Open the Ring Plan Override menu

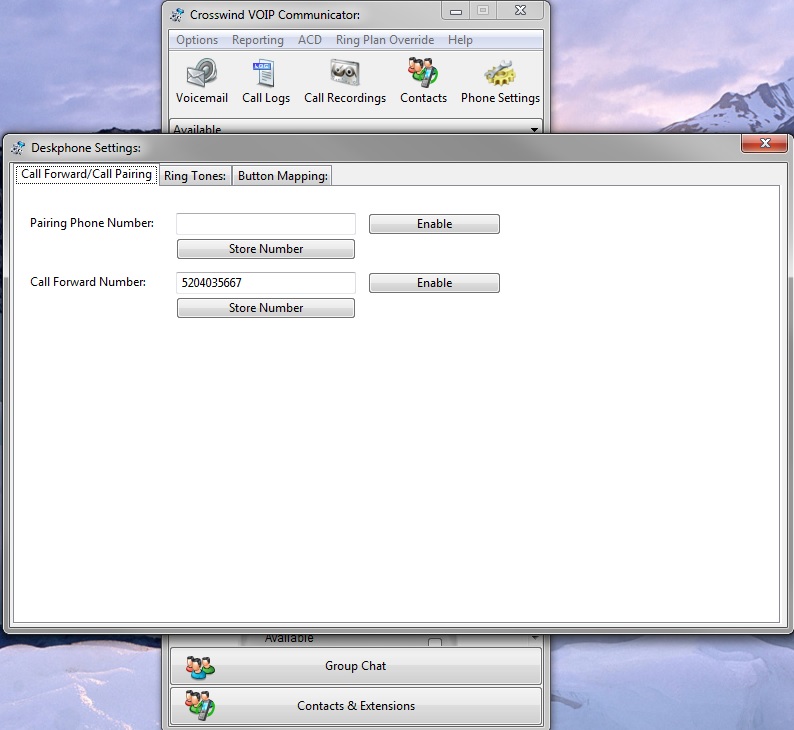point(385,40)
